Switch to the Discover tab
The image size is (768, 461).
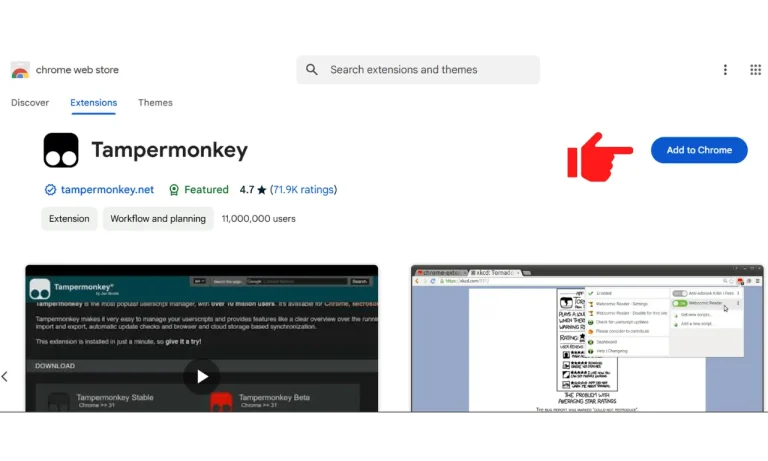[x=30, y=102]
